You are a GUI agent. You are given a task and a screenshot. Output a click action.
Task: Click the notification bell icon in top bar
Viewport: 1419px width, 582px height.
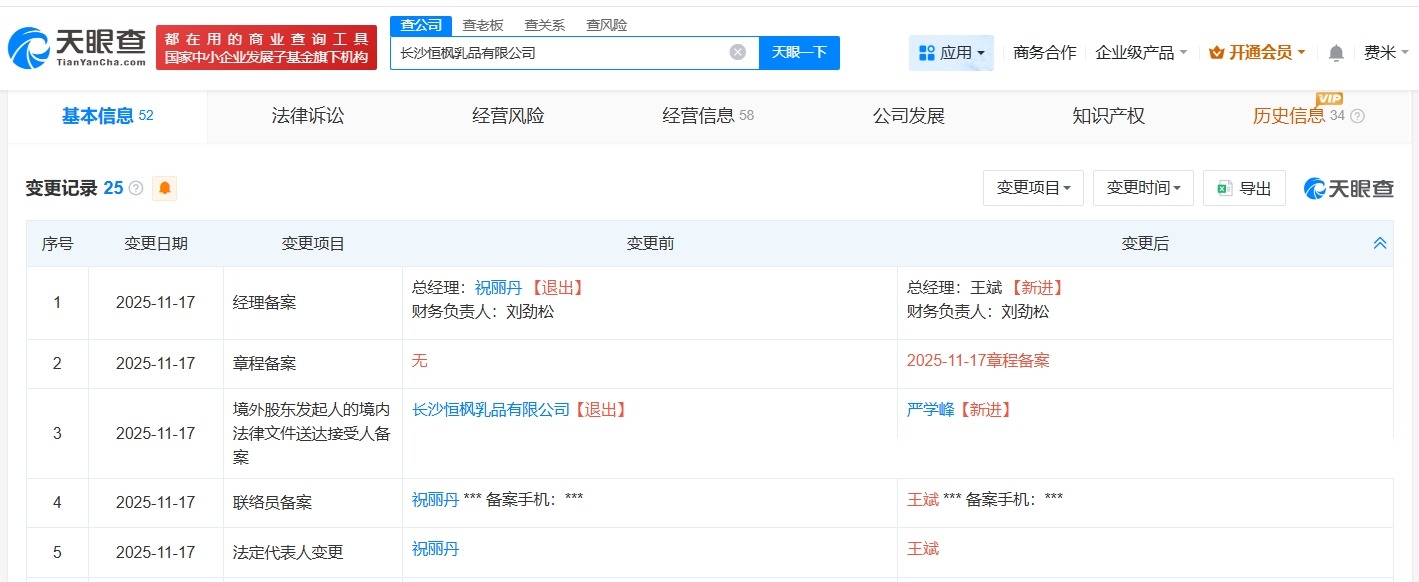(1335, 52)
